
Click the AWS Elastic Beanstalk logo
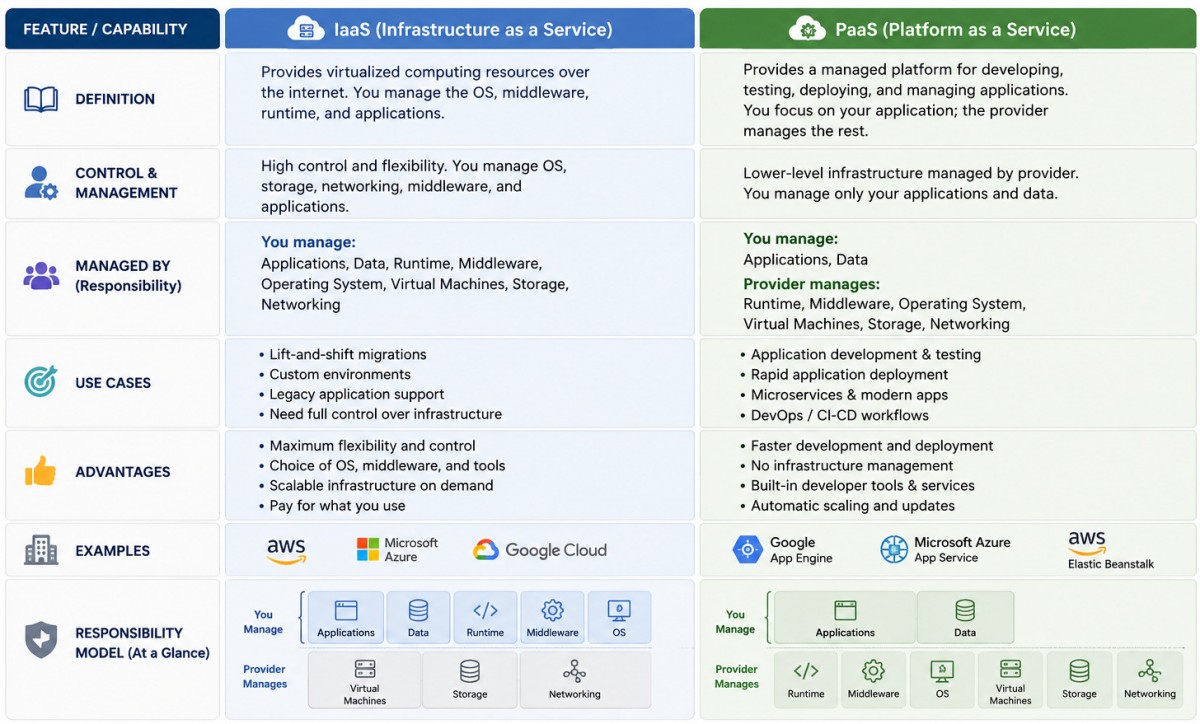(x=1110, y=551)
